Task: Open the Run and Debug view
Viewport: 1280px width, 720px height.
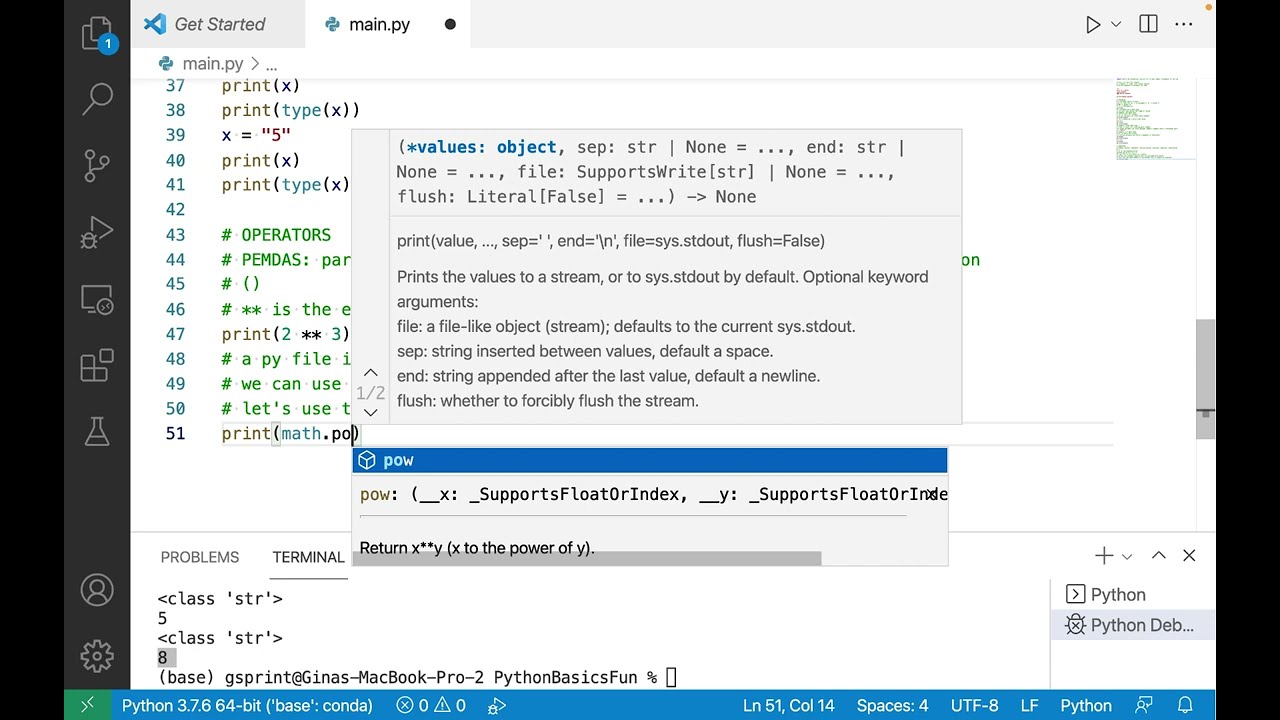Action: (97, 233)
